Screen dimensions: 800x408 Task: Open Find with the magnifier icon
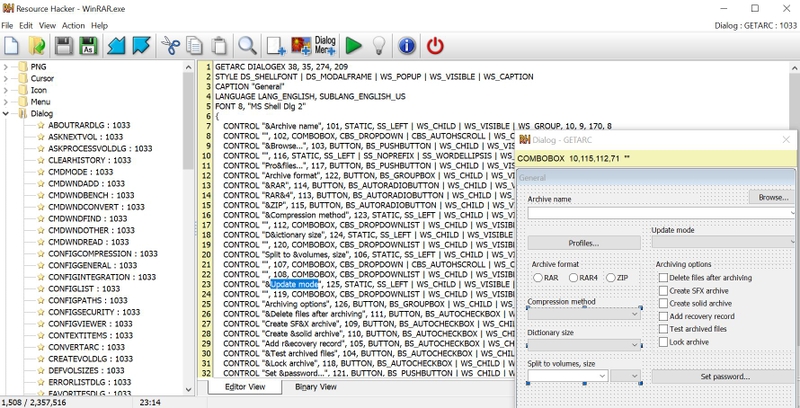247,46
